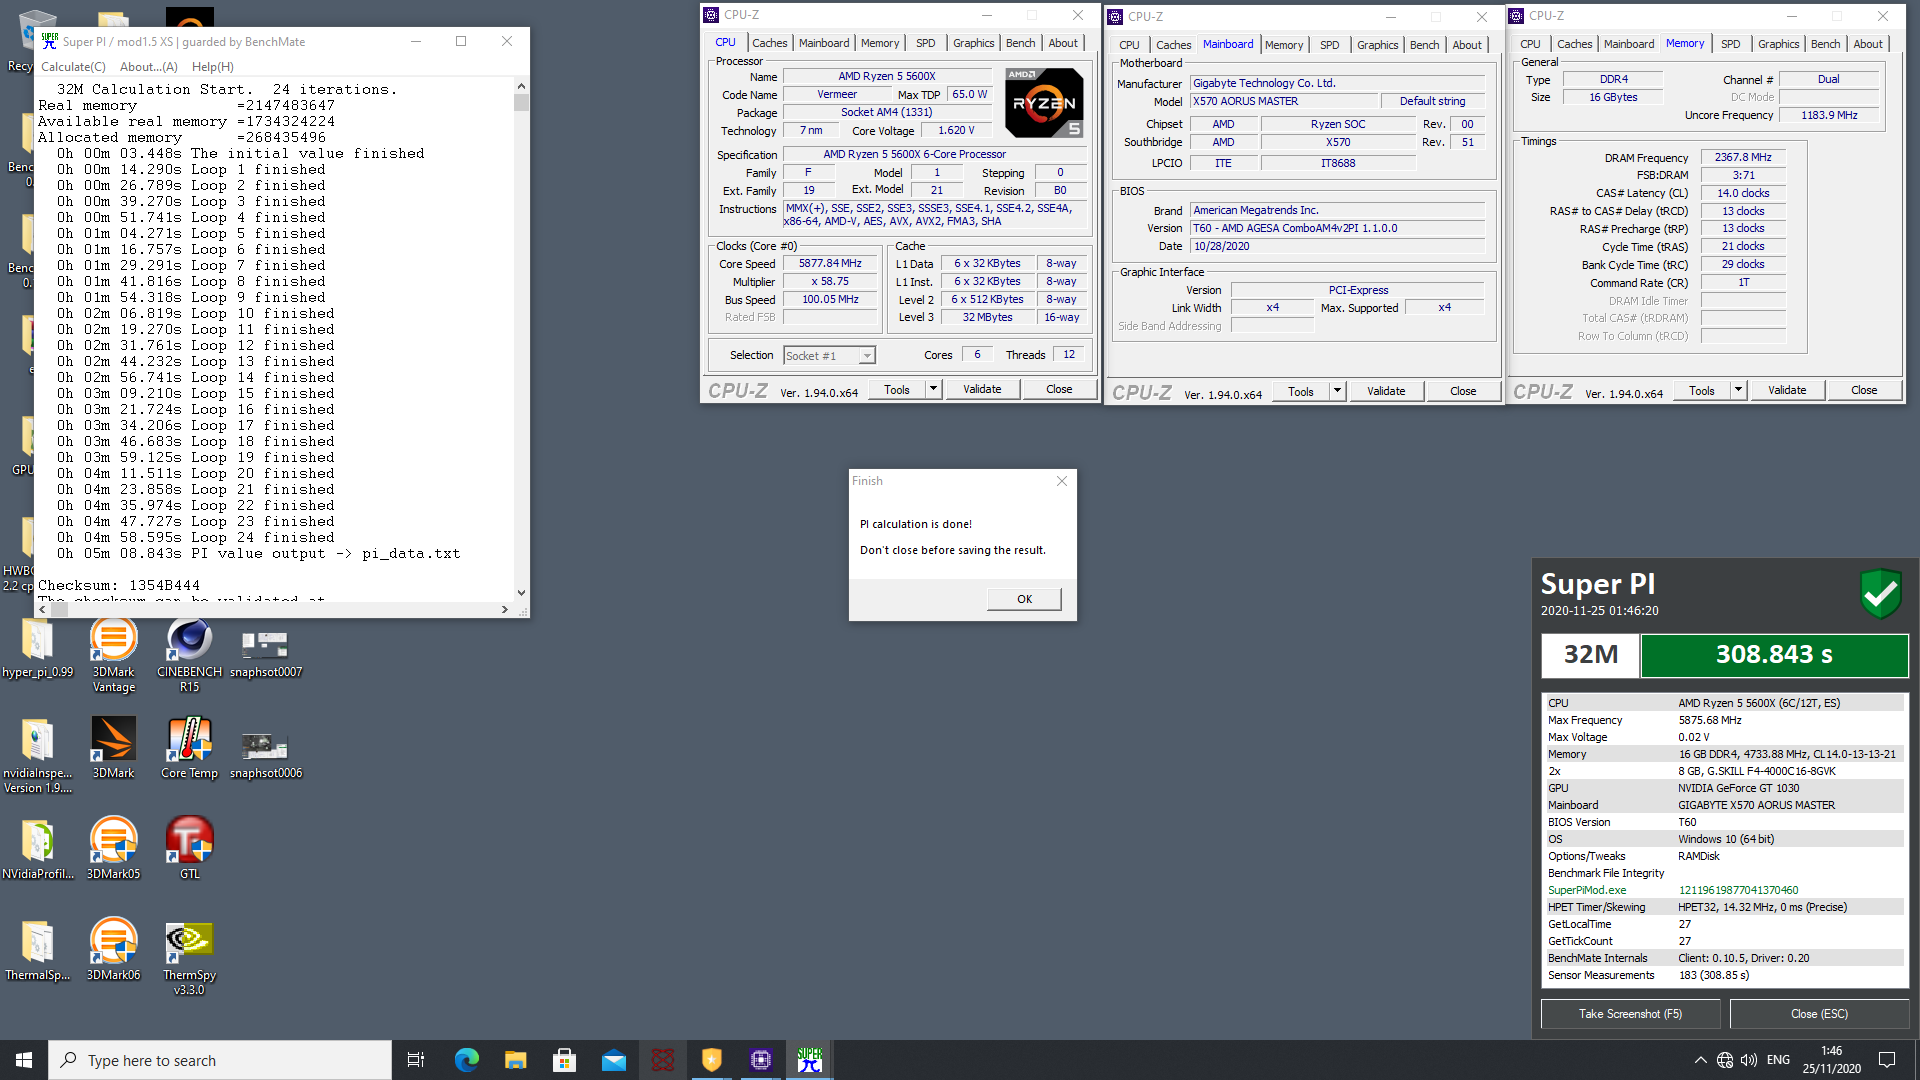Open the nvidiaInspector desktop folder
This screenshot has width=1920, height=1080.
click(37, 756)
